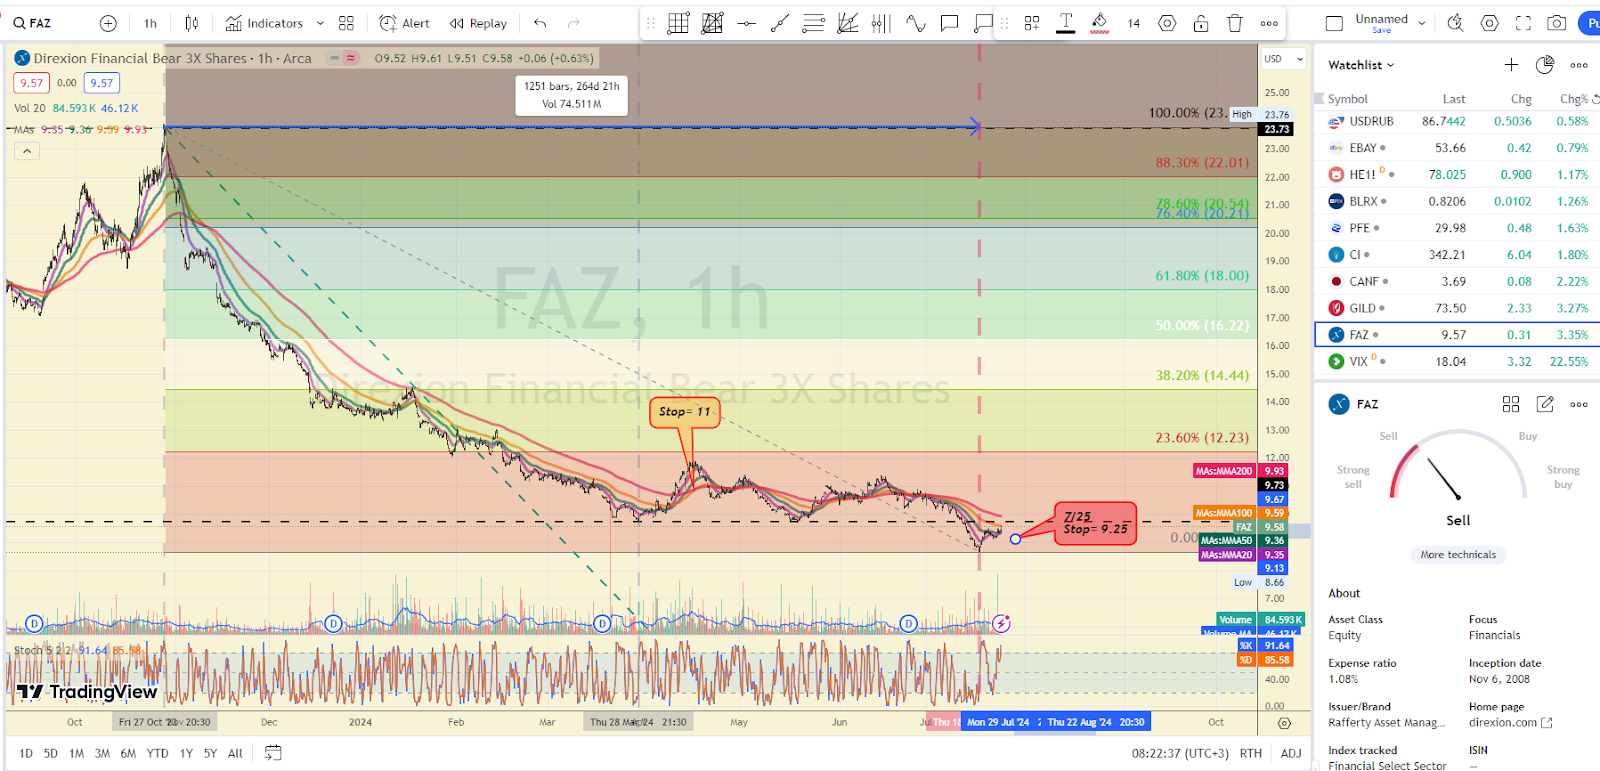Toggle the layout checkbox next to Unnamed
The height and width of the screenshot is (771, 1600).
tap(1334, 23)
